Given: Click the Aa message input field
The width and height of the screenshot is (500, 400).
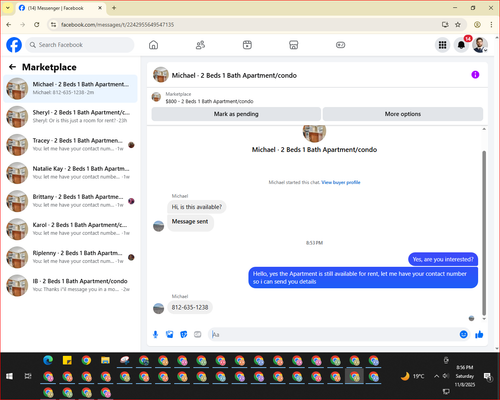Looking at the screenshot, I should click(333, 334).
